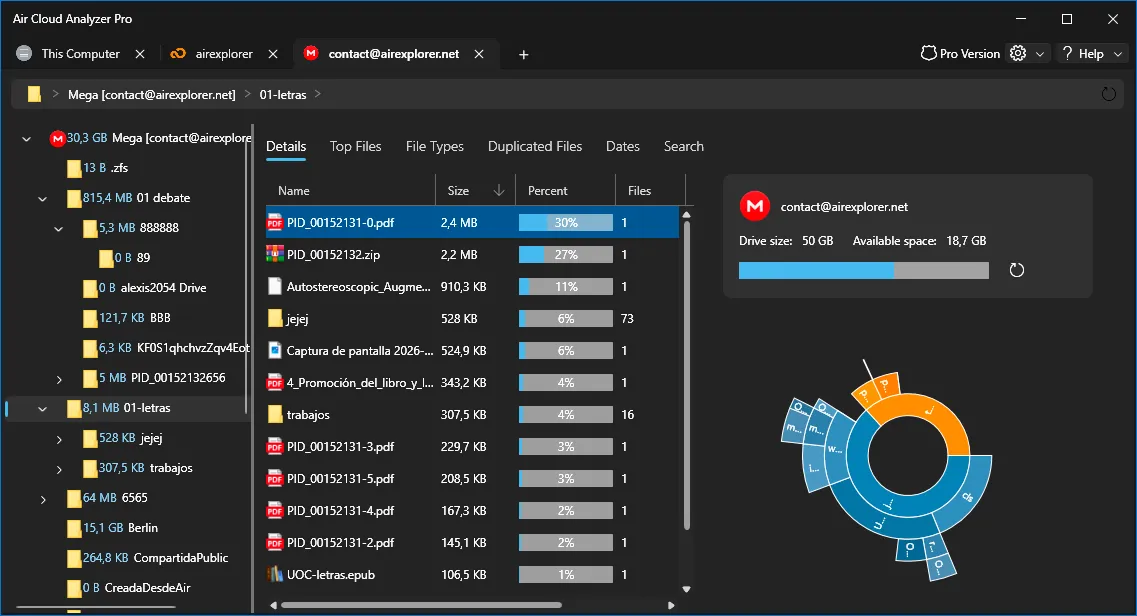
Task: Switch to the File Types tab
Action: click(x=434, y=146)
